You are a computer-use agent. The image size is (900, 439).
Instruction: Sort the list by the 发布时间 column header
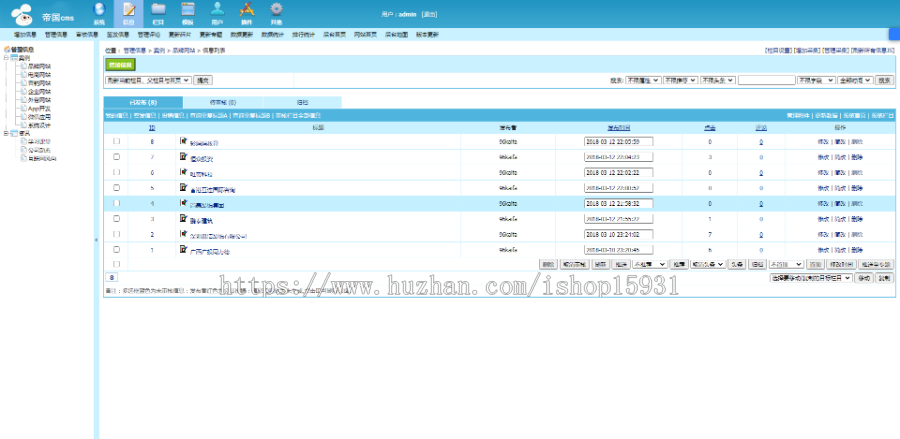pos(619,127)
